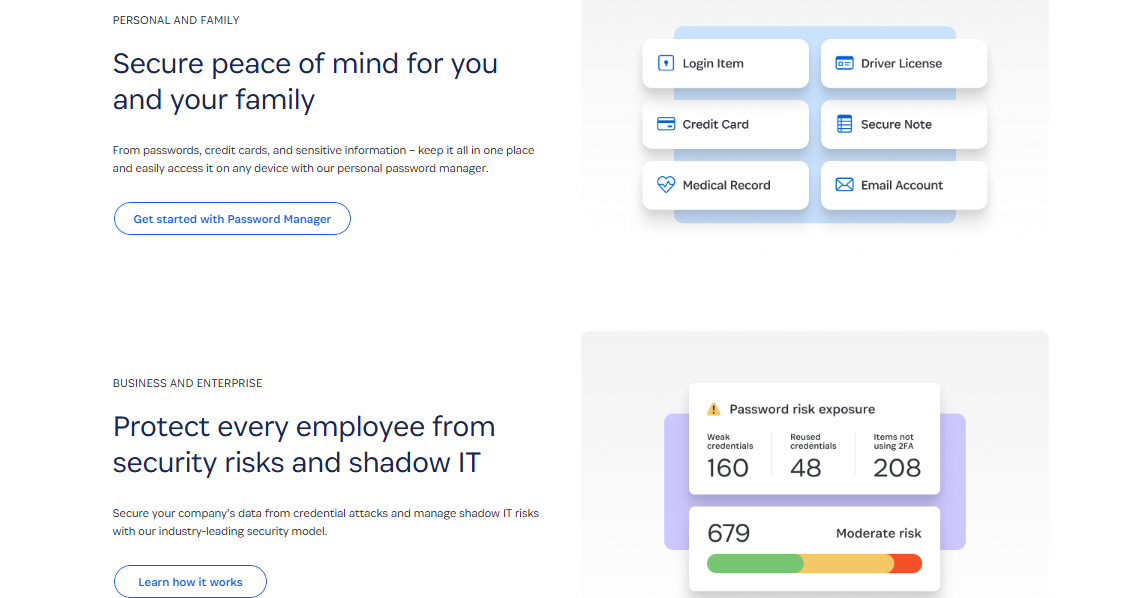
Task: Click the Medical Record heart icon
Action: pos(666,185)
